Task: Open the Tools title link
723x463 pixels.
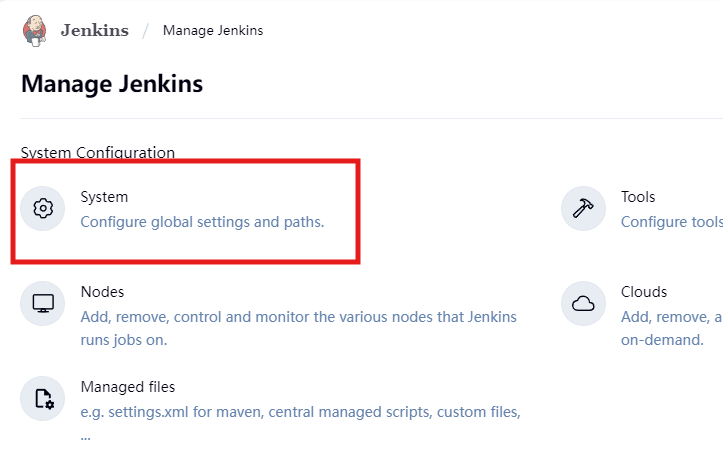Action: pyautogui.click(x=638, y=197)
